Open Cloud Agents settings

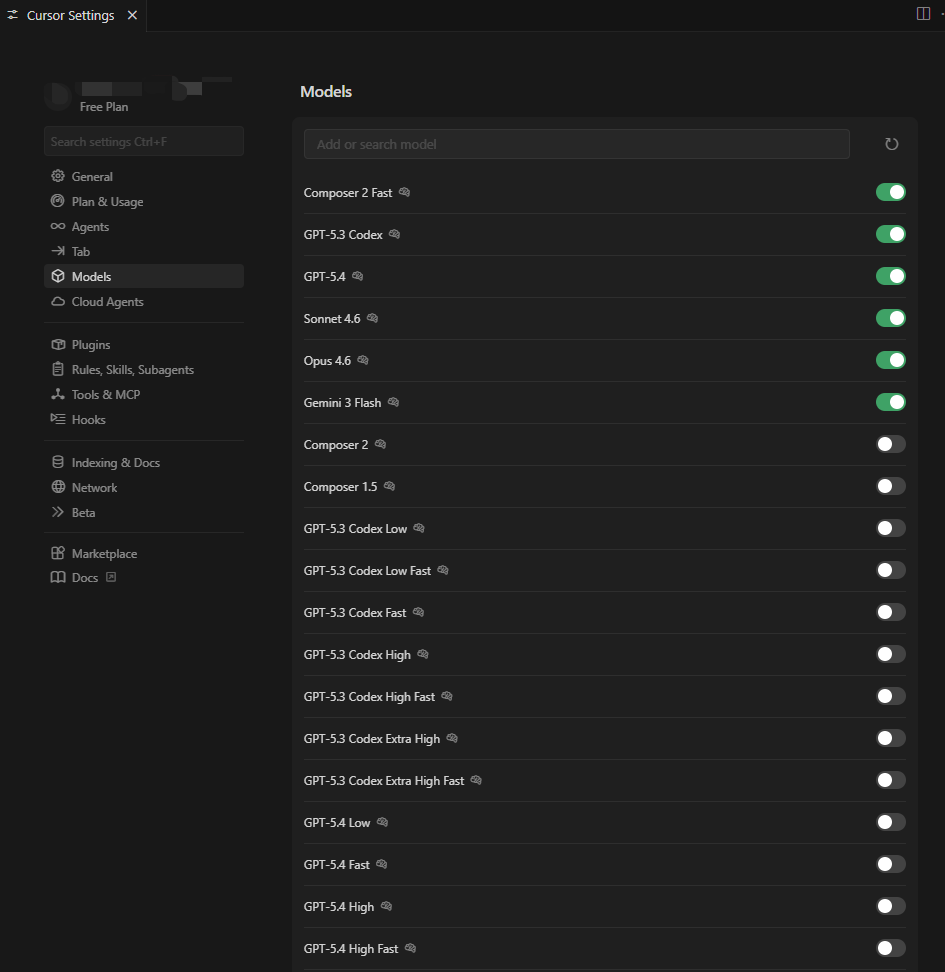tap(144, 302)
